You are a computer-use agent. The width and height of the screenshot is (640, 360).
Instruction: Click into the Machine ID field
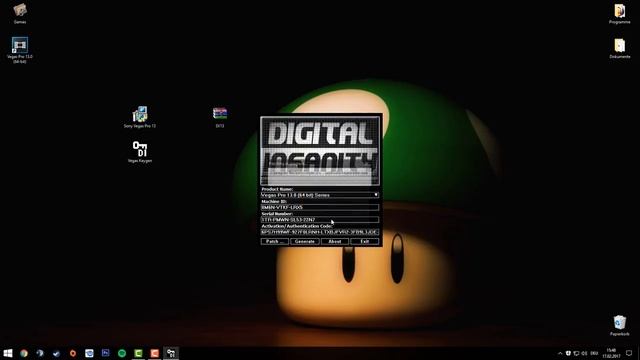pyautogui.click(x=320, y=207)
